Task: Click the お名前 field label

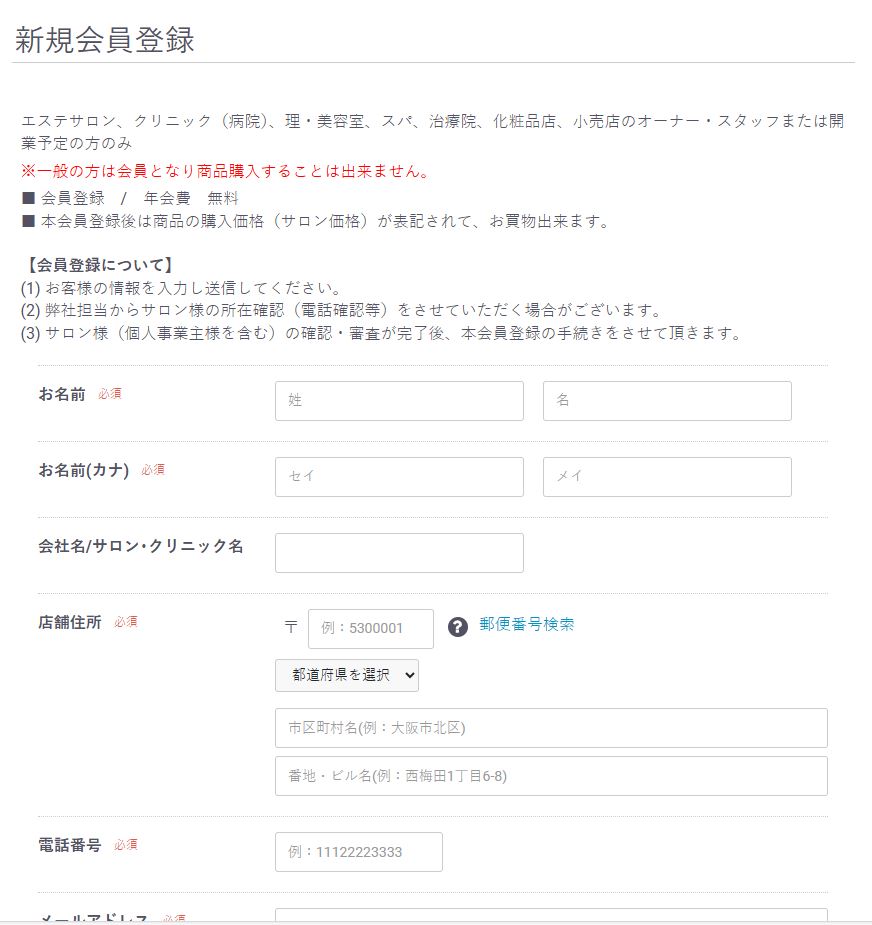Action: coord(62,394)
